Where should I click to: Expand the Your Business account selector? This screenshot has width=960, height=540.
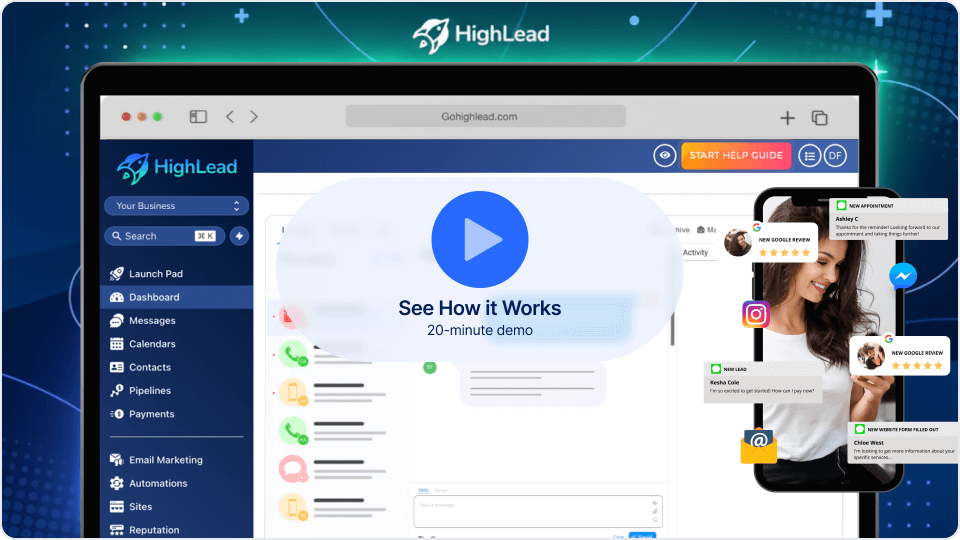coord(176,206)
